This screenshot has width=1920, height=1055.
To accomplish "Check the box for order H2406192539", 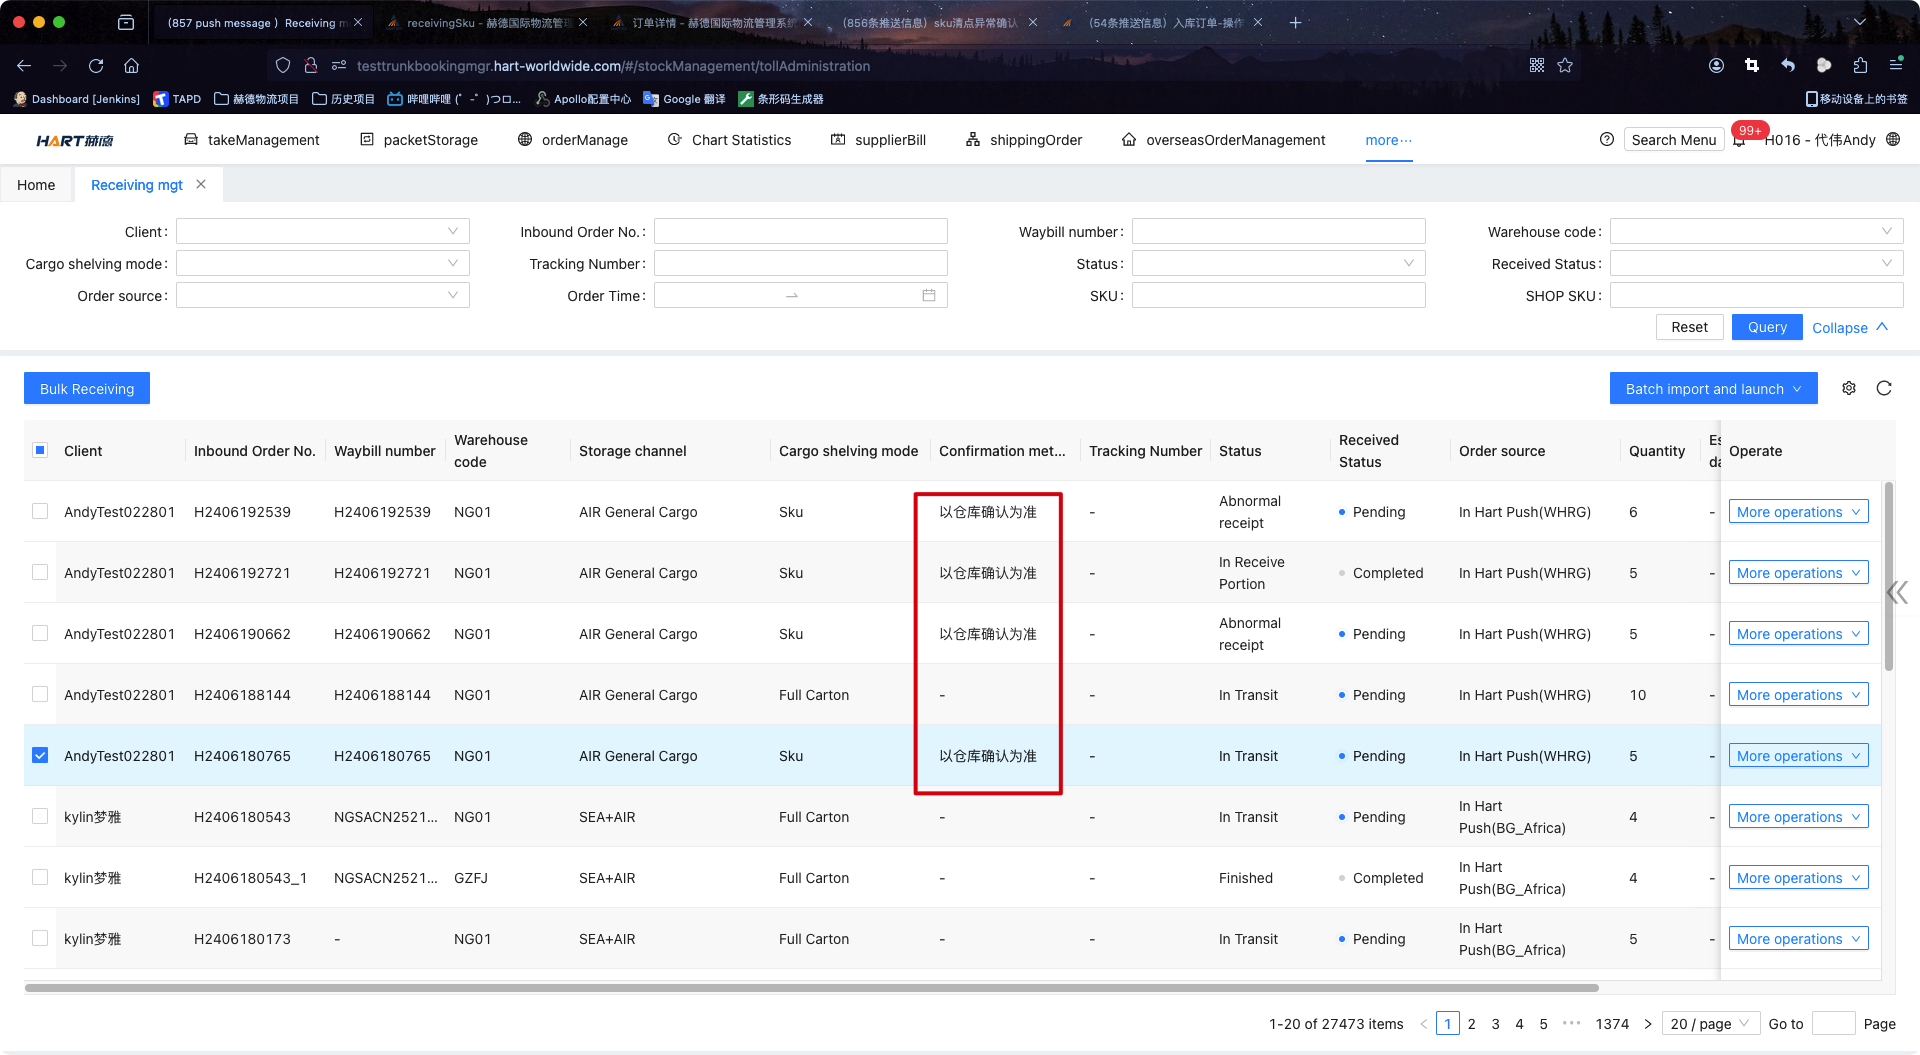I will 40,511.
